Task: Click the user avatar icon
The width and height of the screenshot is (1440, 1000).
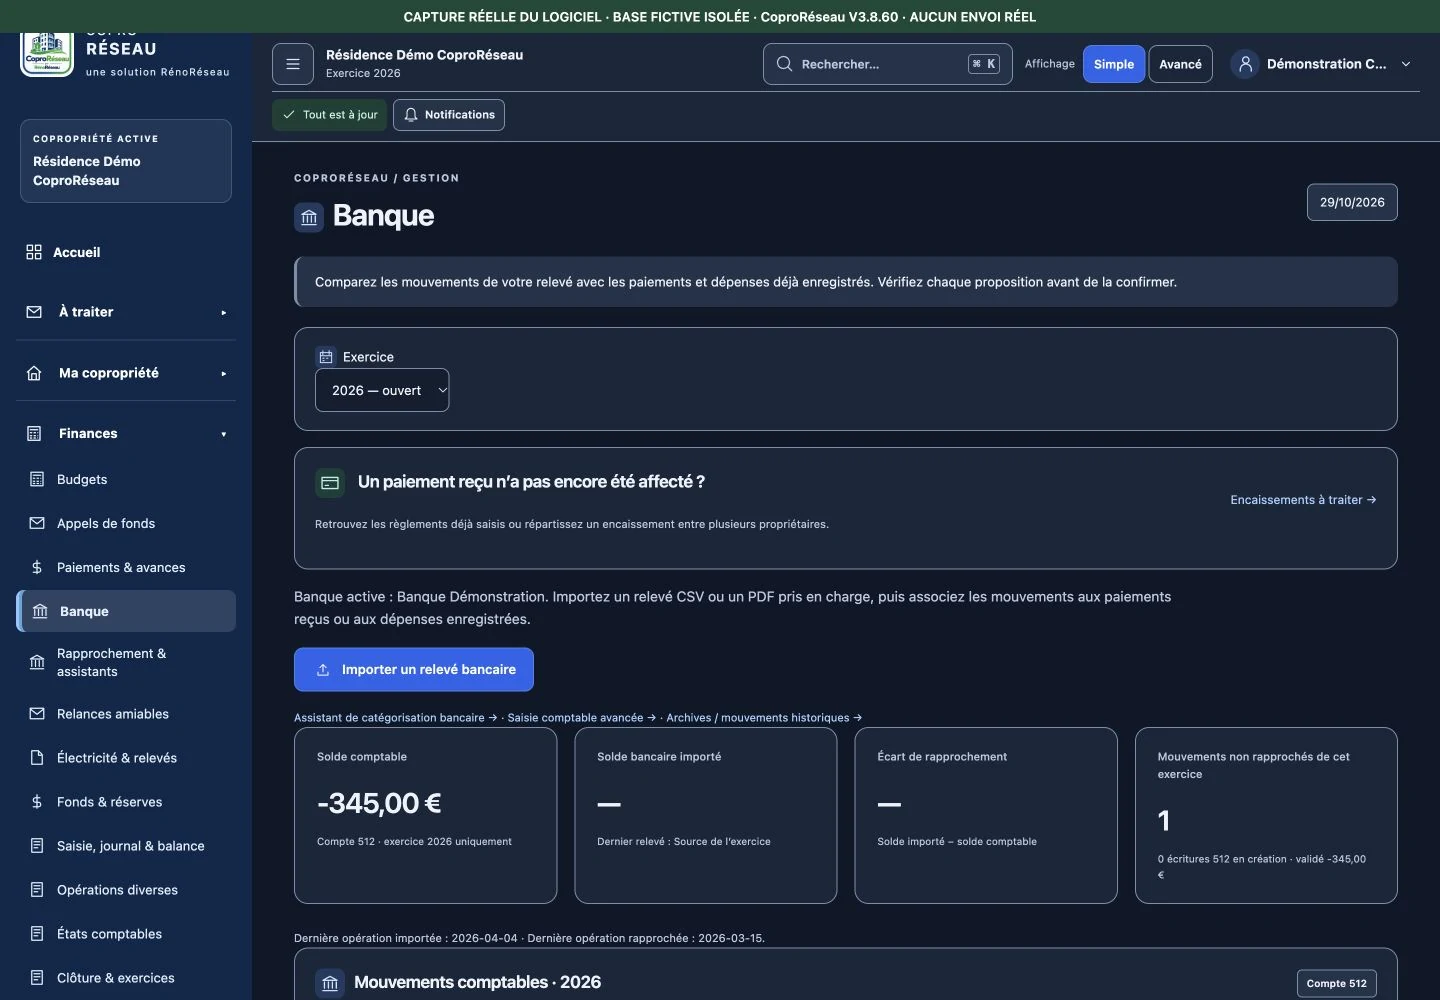Action: tap(1245, 64)
